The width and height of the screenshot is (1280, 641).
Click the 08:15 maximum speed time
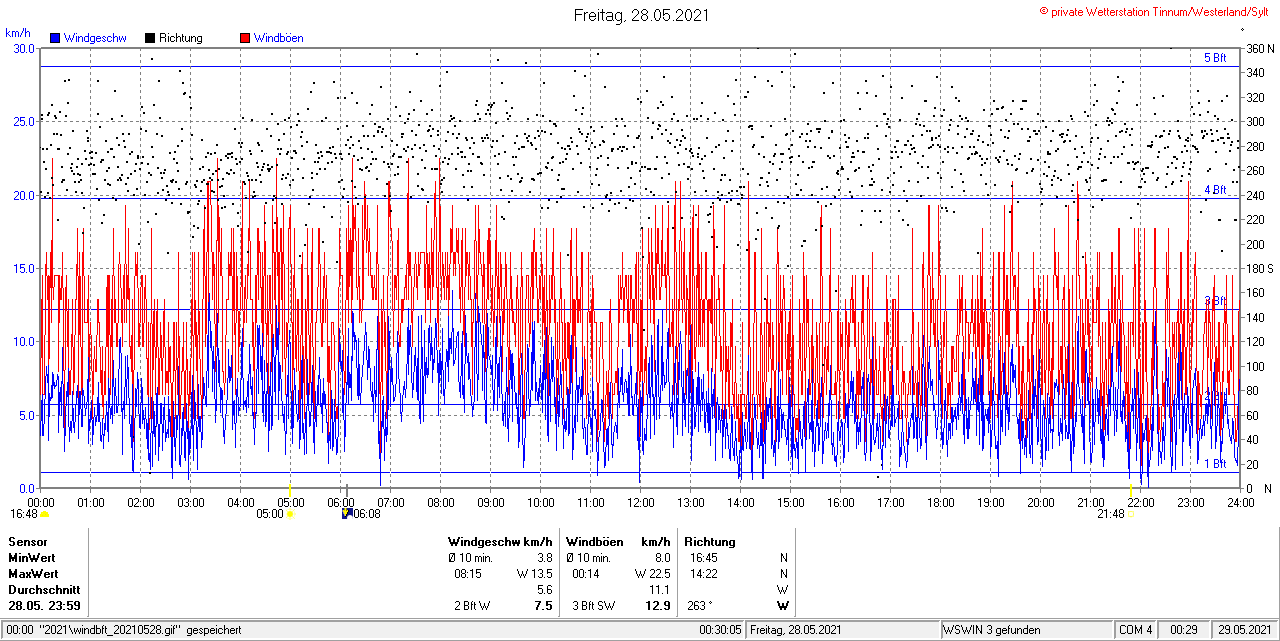[468, 574]
